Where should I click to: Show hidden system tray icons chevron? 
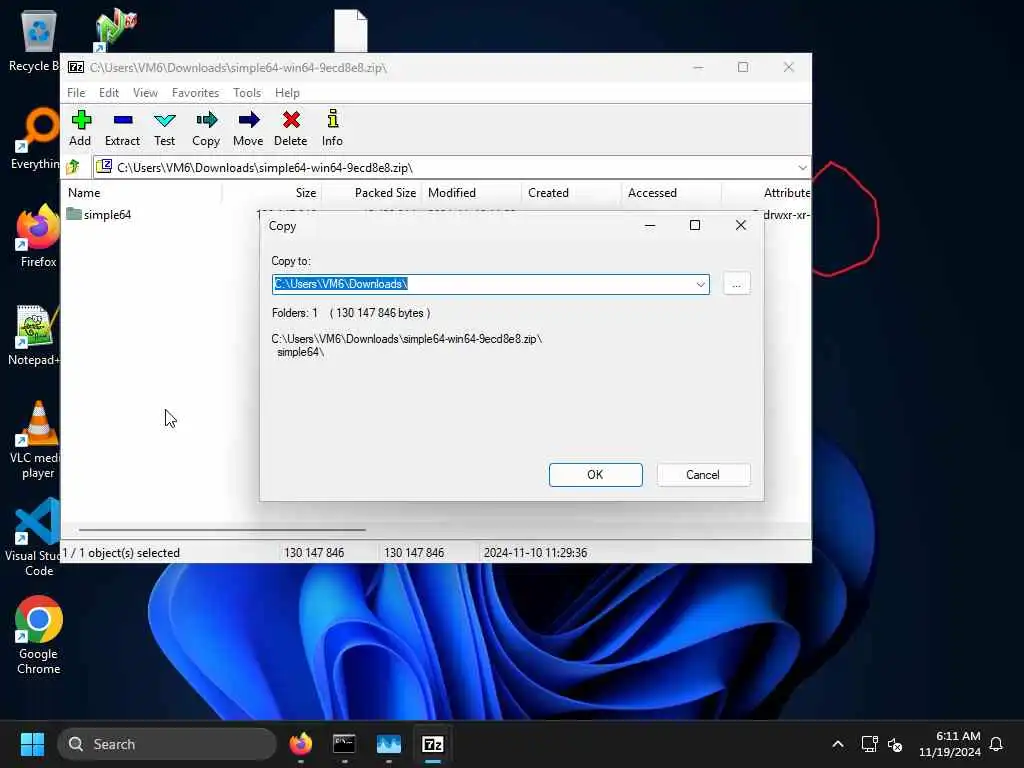[838, 744]
